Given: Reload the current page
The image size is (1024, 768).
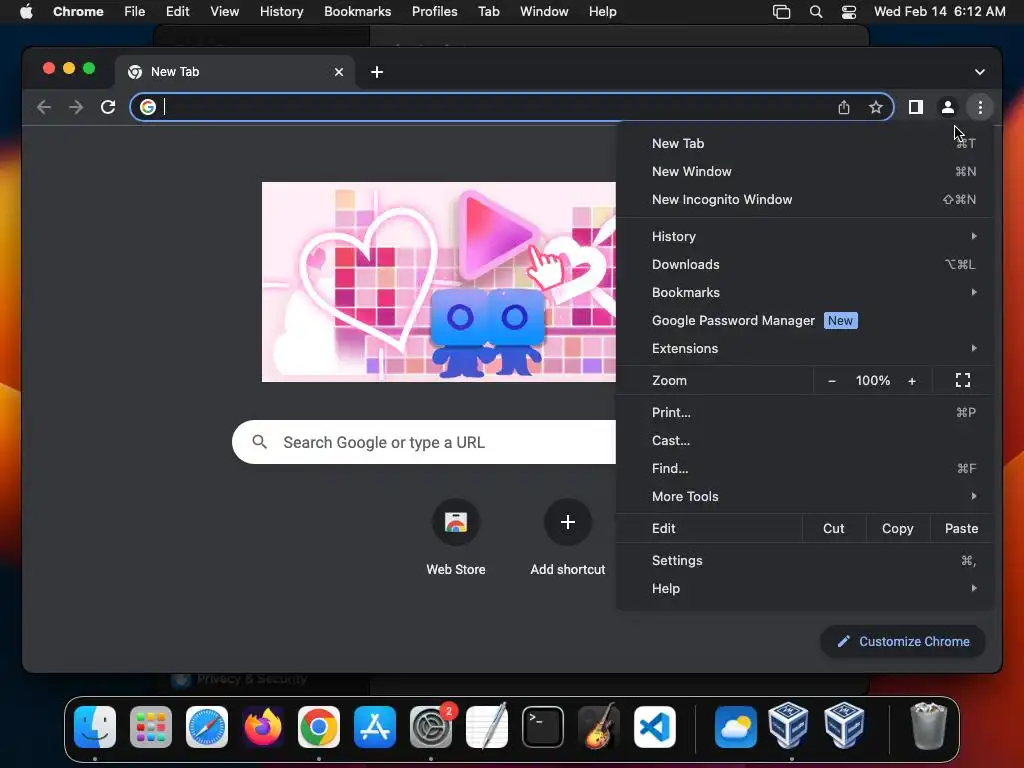Looking at the screenshot, I should click(108, 107).
